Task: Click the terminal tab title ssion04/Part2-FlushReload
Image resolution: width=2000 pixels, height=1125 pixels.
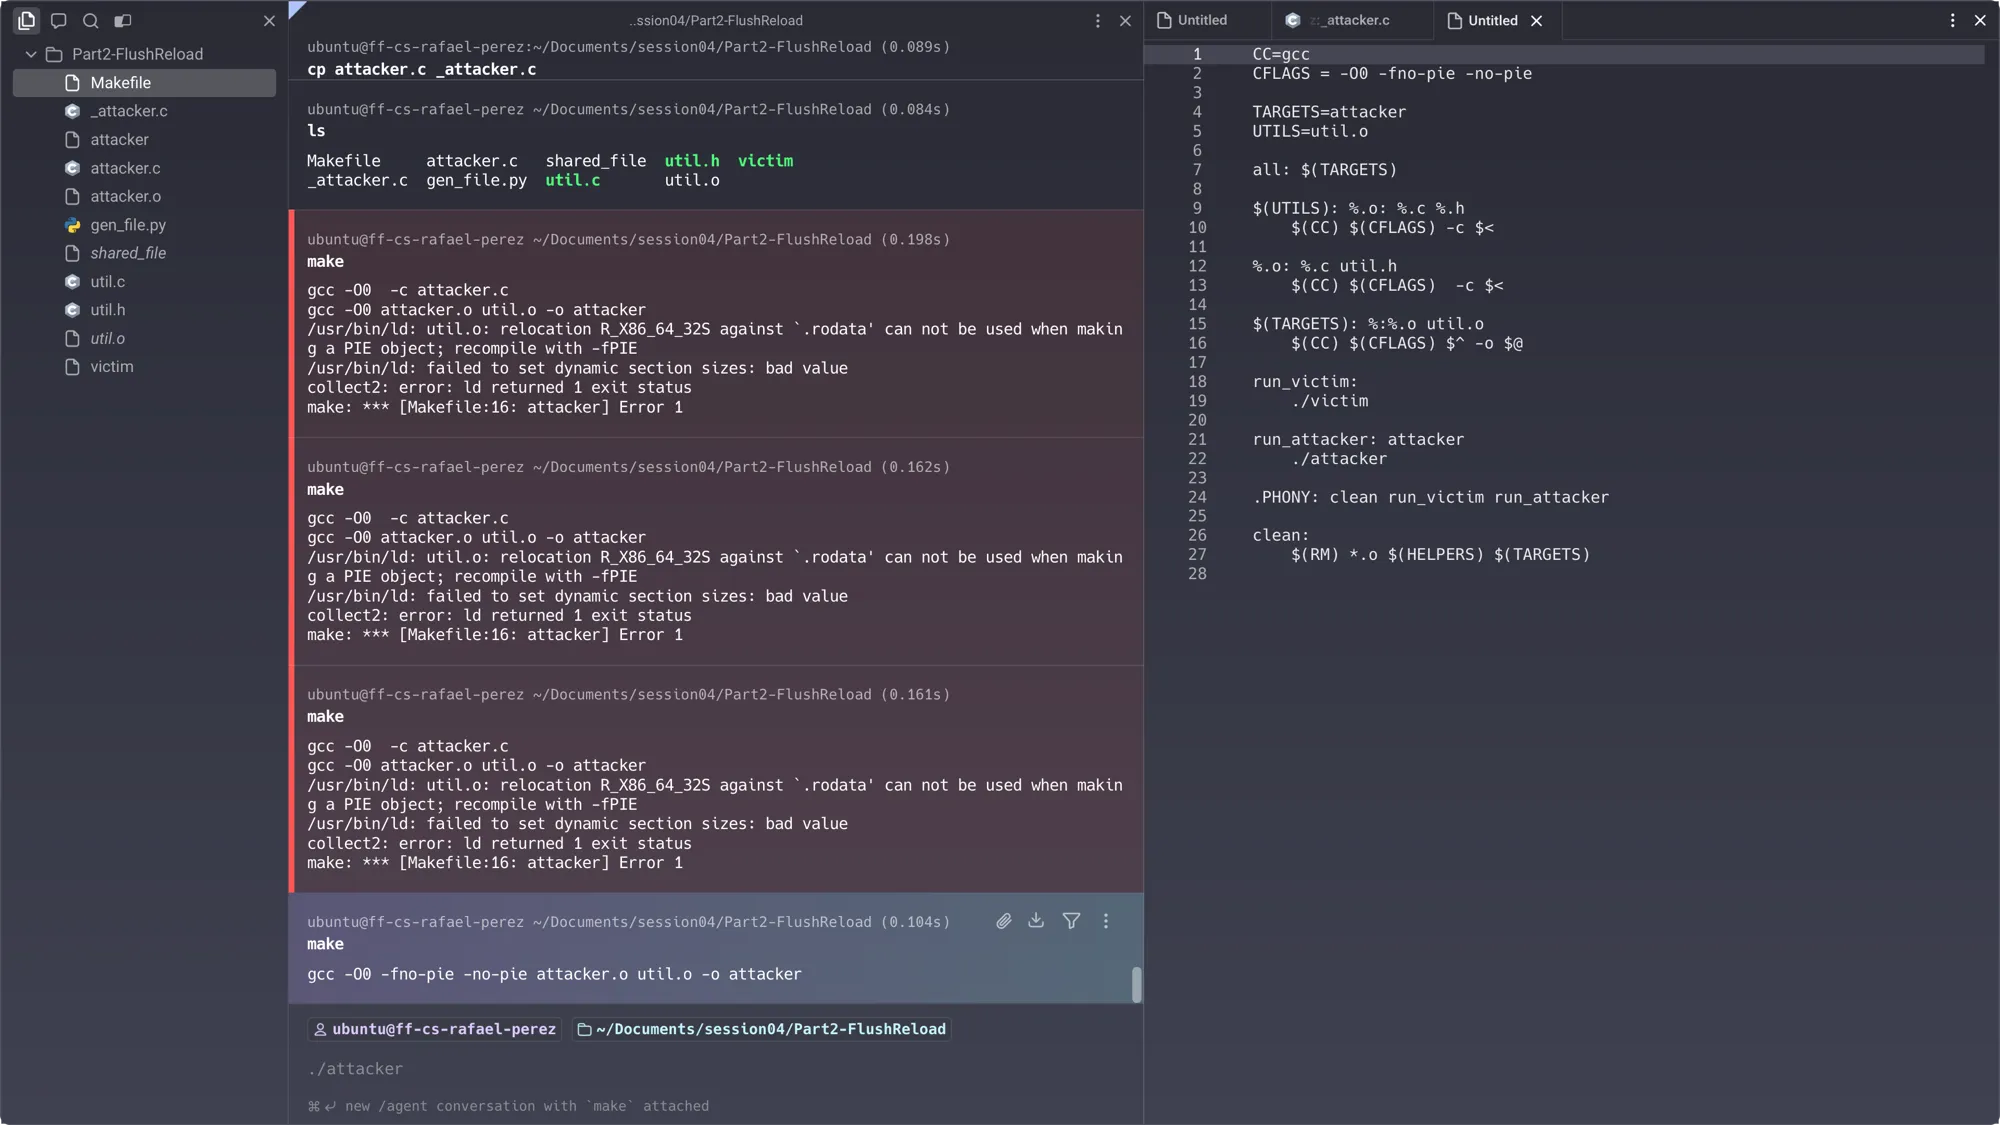Action: (x=716, y=20)
